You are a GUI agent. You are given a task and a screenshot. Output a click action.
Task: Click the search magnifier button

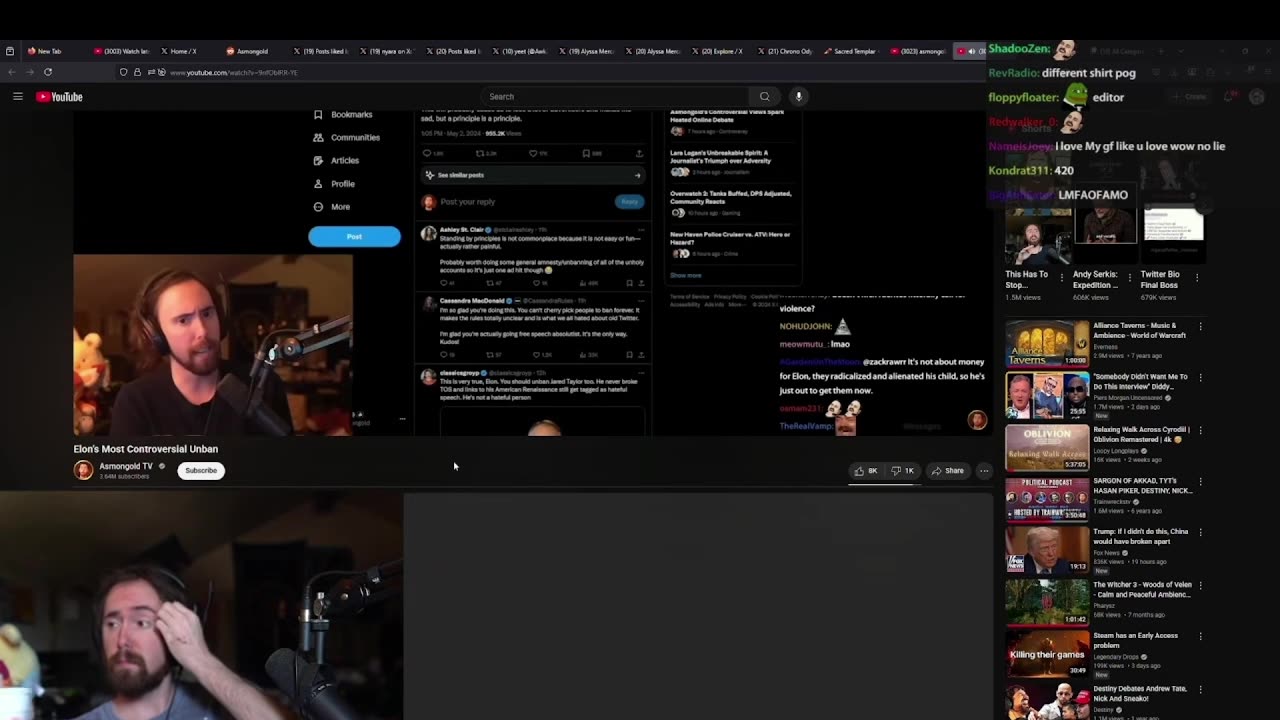[765, 97]
